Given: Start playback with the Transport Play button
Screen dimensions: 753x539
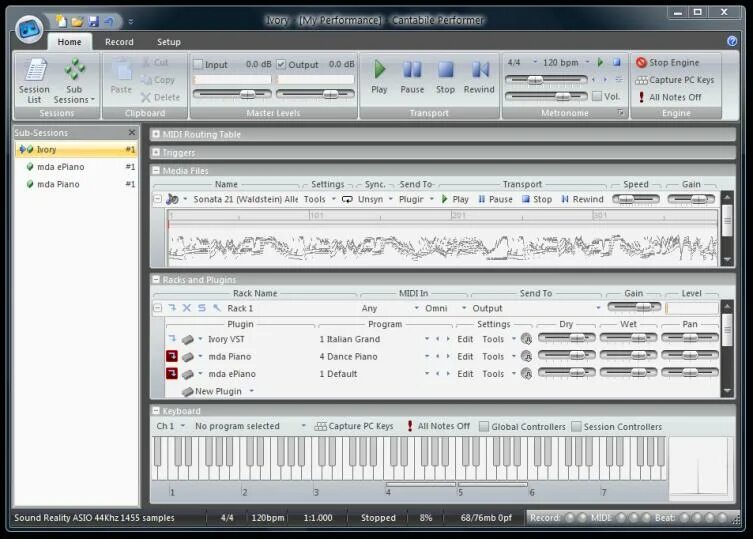Looking at the screenshot, I should click(x=379, y=77).
